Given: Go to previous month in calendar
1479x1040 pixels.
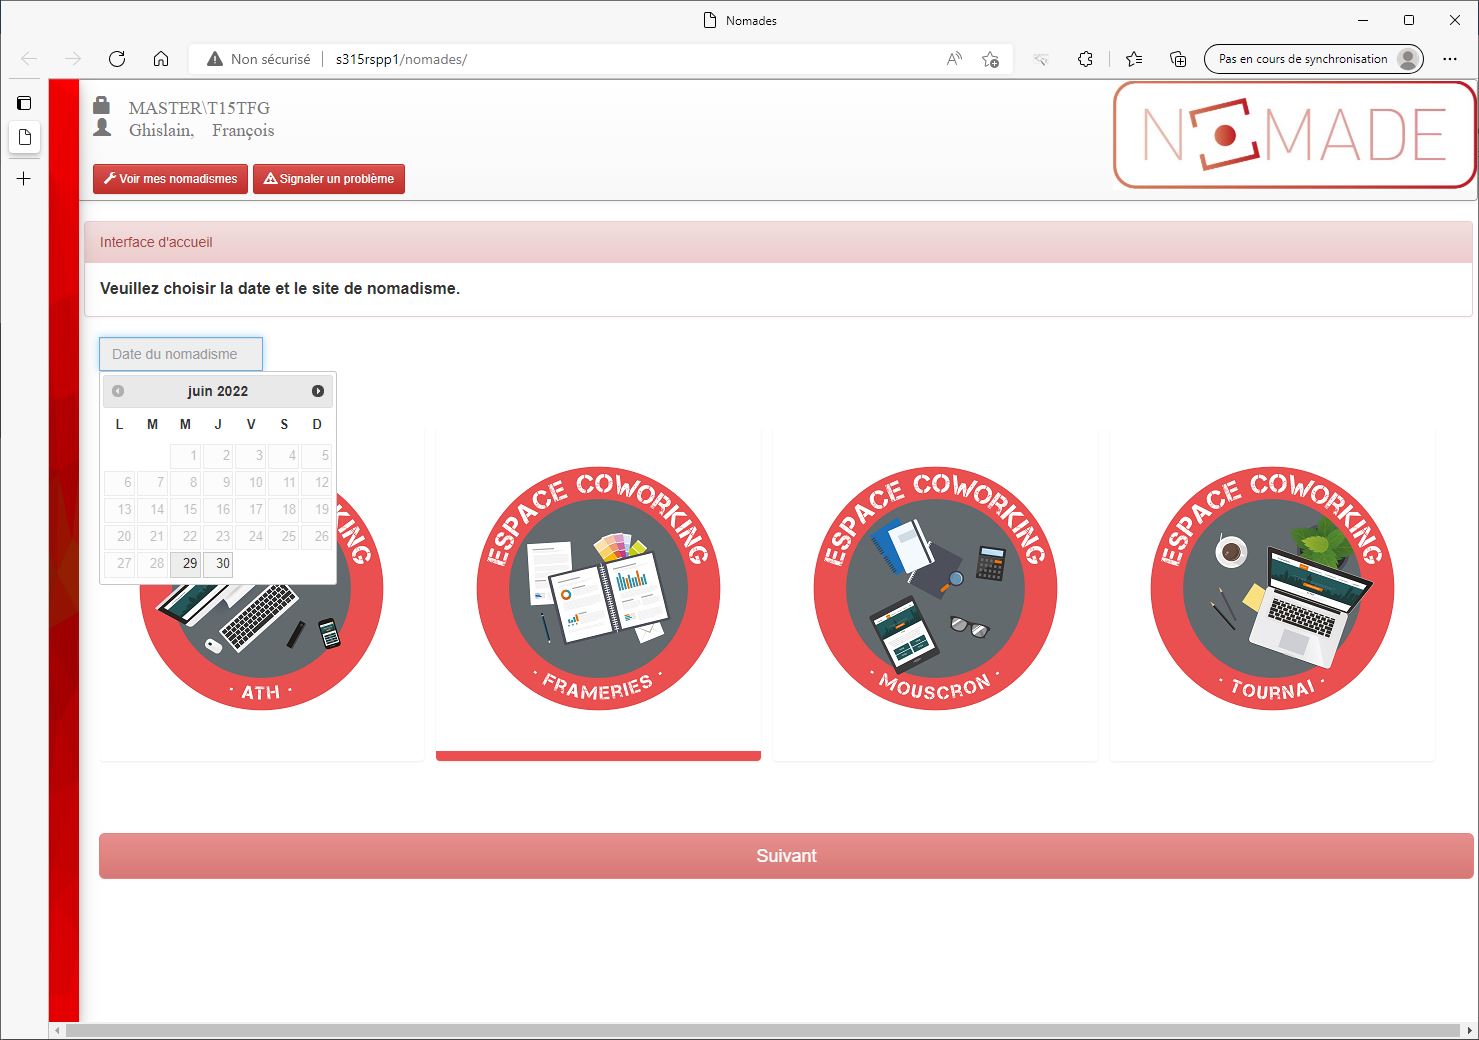Looking at the screenshot, I should pos(118,391).
